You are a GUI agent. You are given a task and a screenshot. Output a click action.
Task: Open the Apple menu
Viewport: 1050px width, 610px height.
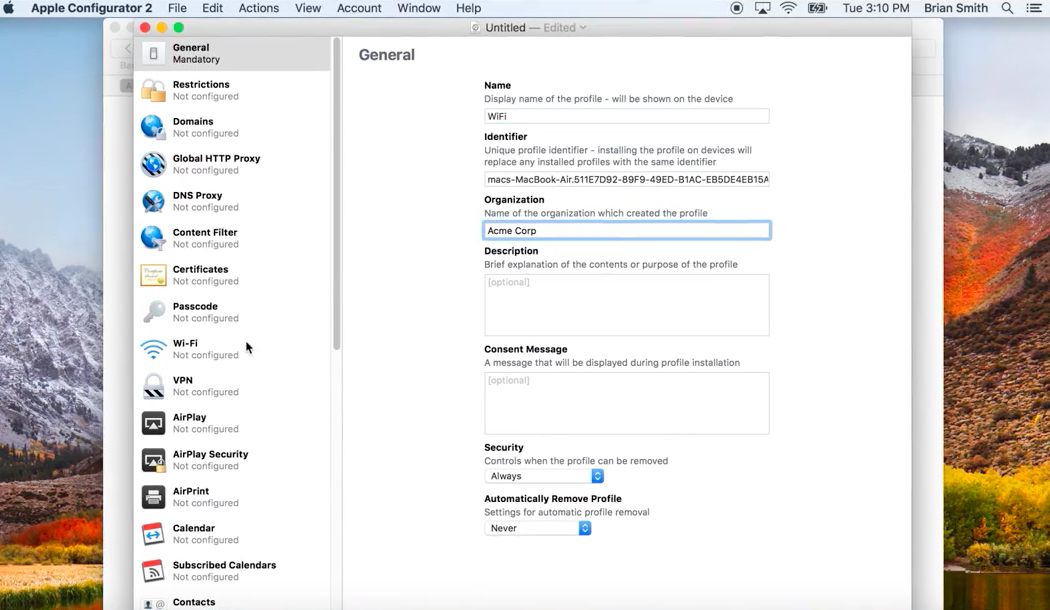(9, 8)
